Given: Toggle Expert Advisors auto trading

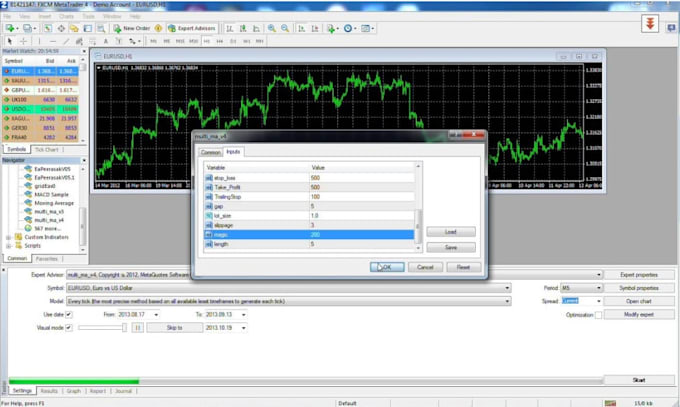Looking at the screenshot, I should [192, 28].
